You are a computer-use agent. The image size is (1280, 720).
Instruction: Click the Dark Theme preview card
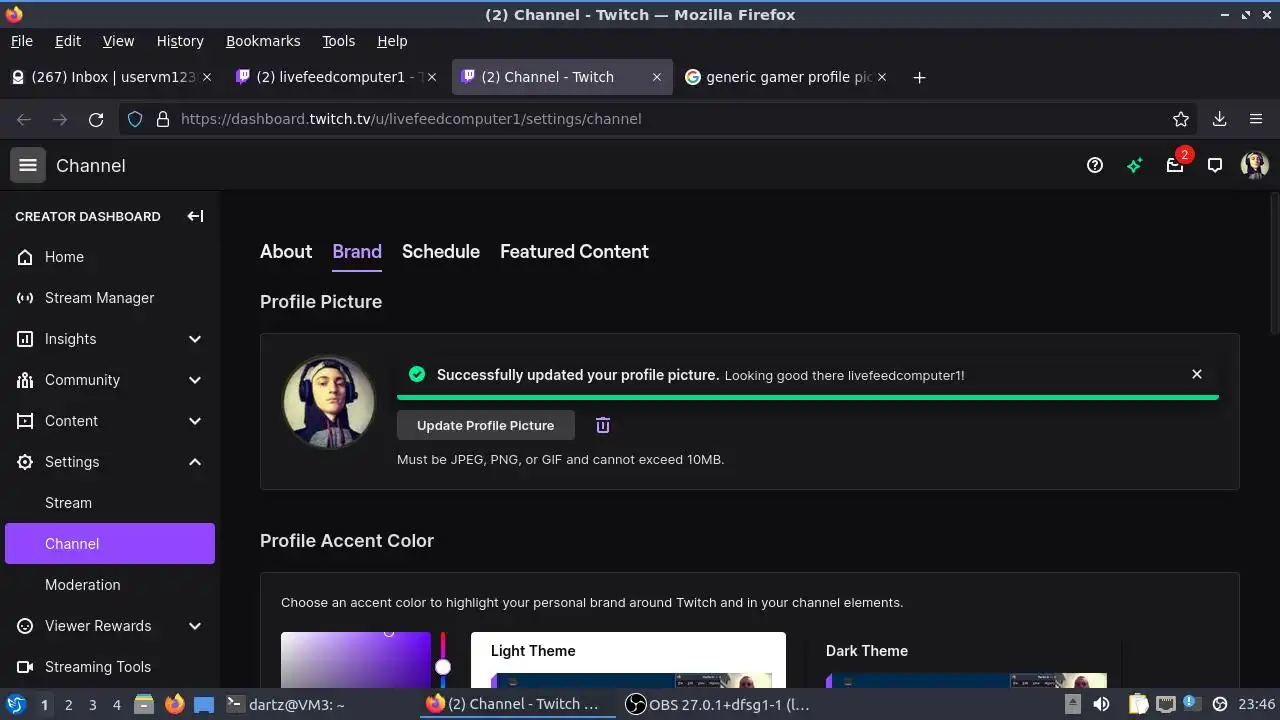(x=963, y=660)
